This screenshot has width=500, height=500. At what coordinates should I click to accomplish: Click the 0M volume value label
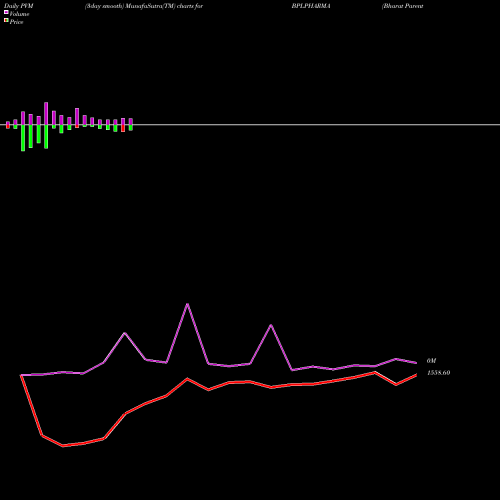[x=431, y=361]
